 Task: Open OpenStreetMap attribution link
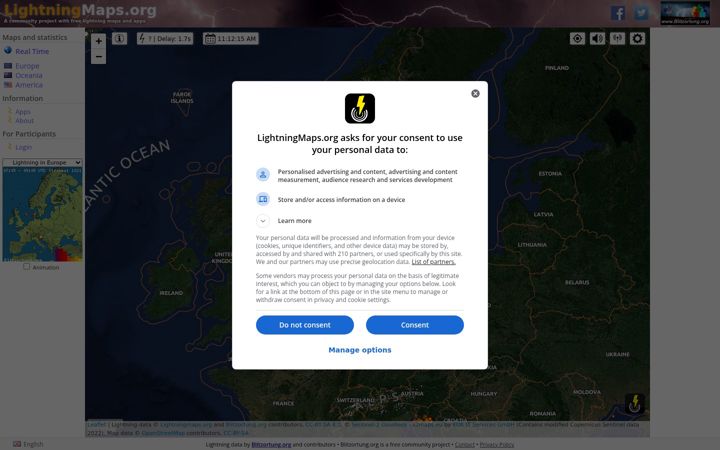163,433
